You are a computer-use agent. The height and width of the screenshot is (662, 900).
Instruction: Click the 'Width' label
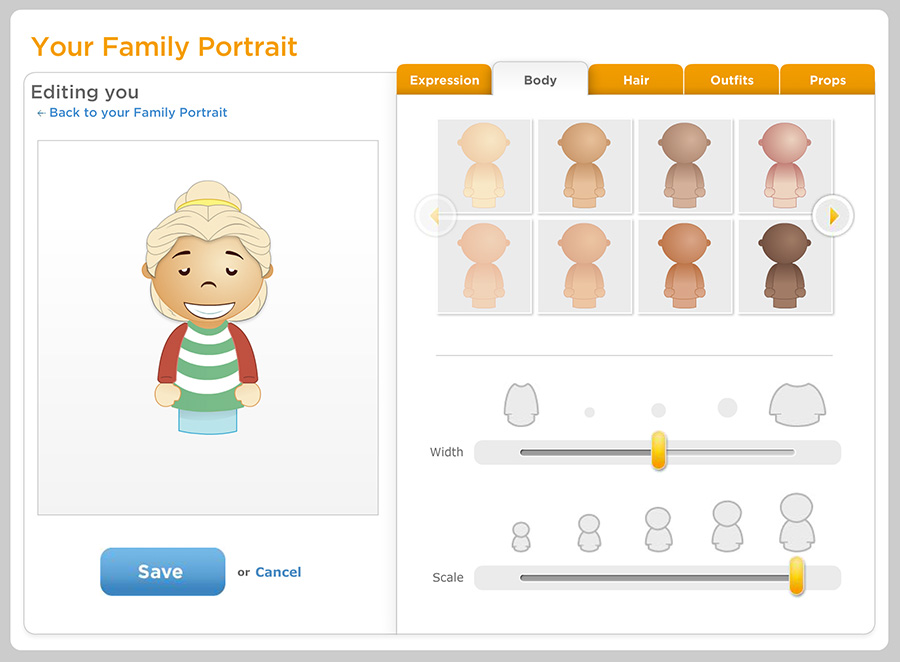(447, 452)
